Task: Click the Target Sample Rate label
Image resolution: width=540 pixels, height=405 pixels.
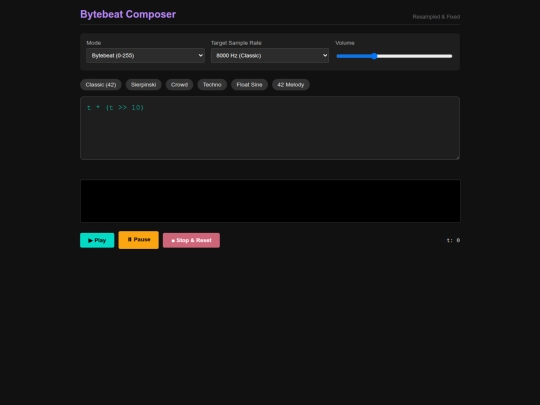Action: pyautogui.click(x=236, y=43)
